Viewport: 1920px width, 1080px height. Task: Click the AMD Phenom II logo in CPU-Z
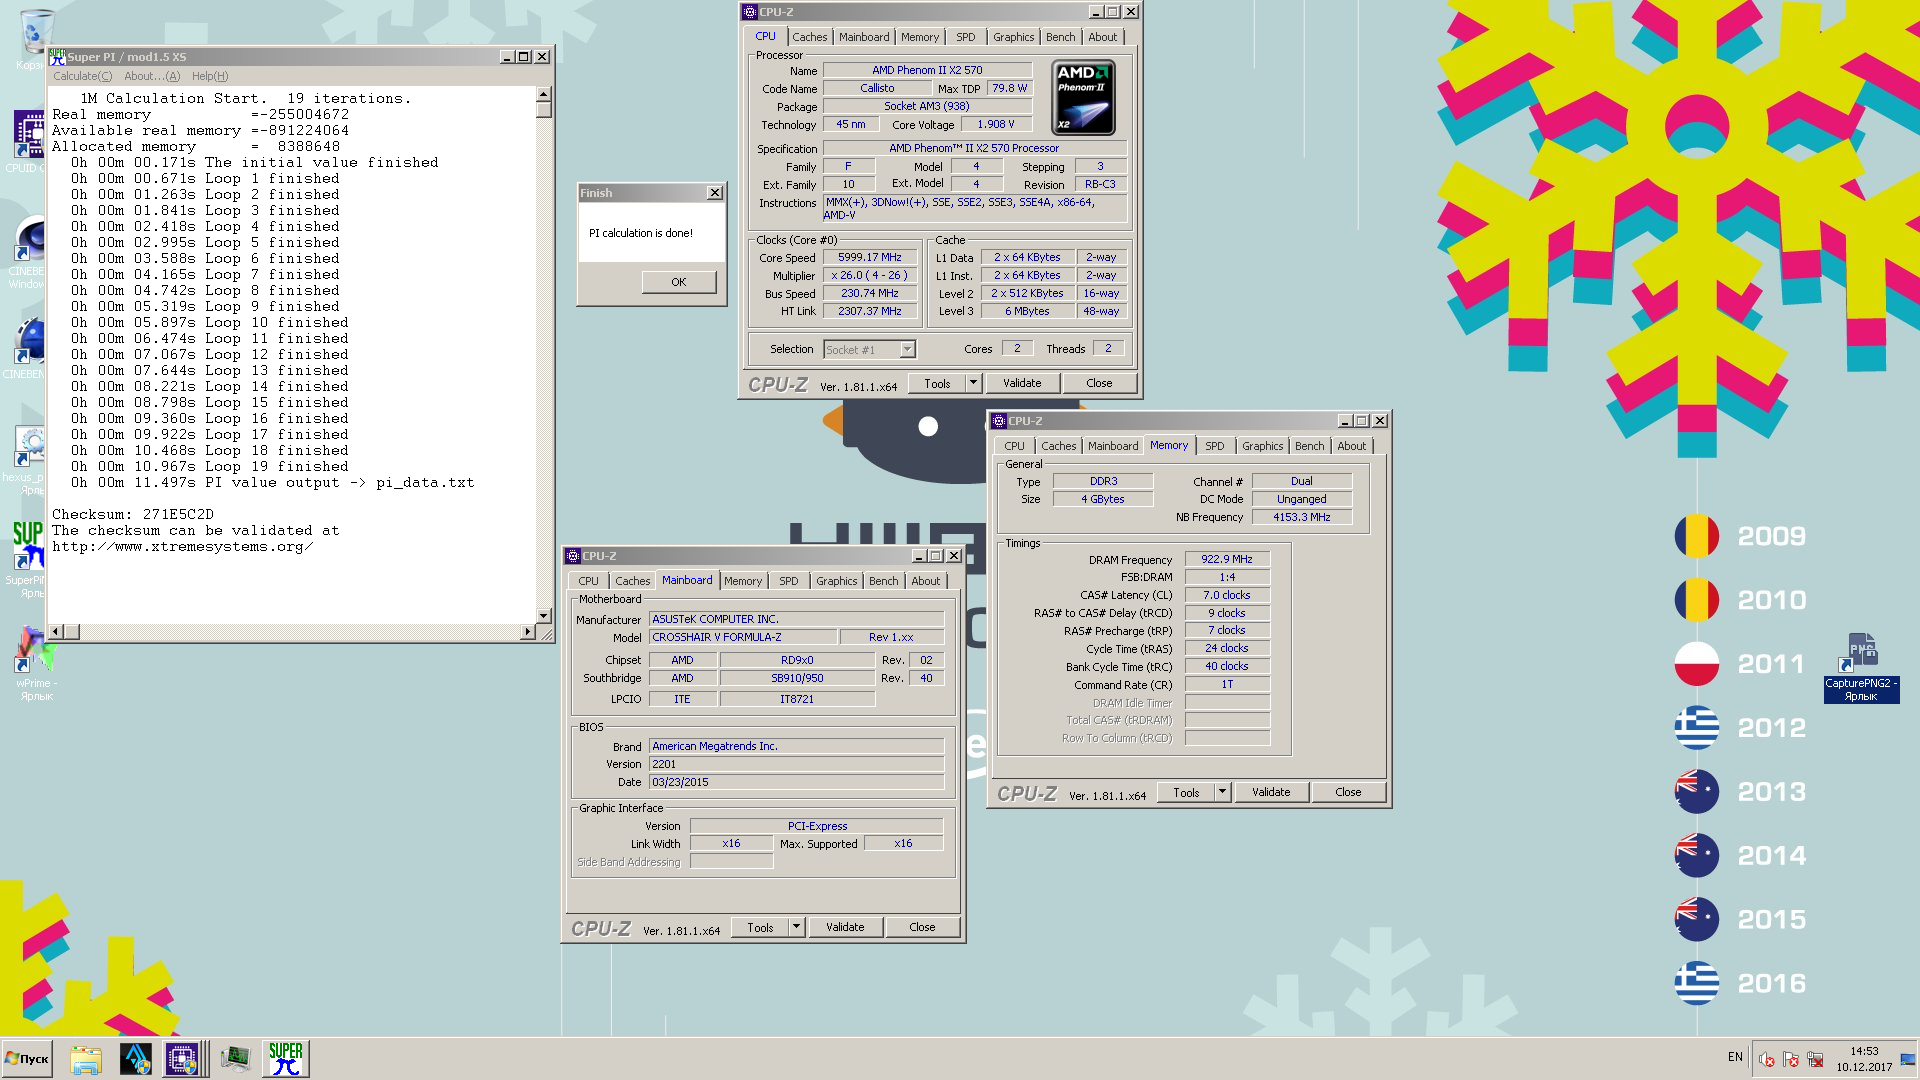coord(1083,98)
